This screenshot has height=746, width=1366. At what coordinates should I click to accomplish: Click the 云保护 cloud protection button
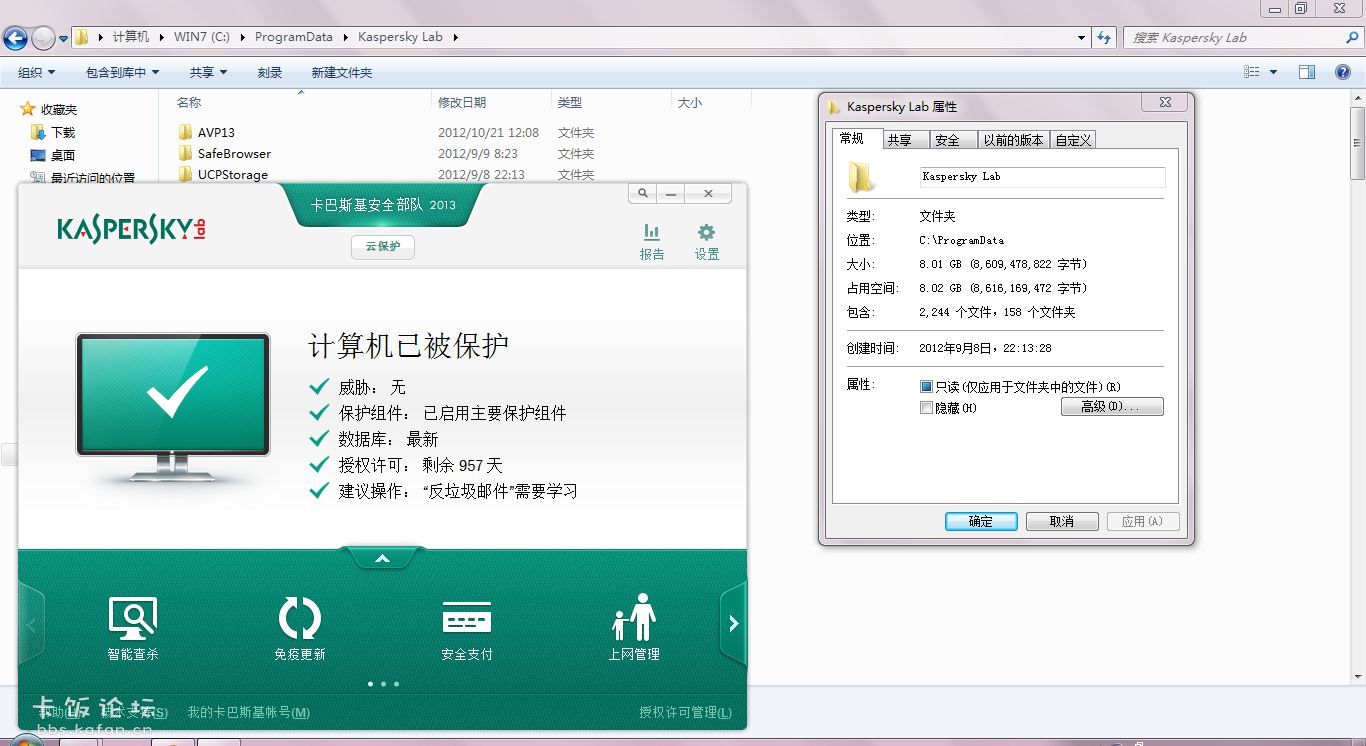382,246
